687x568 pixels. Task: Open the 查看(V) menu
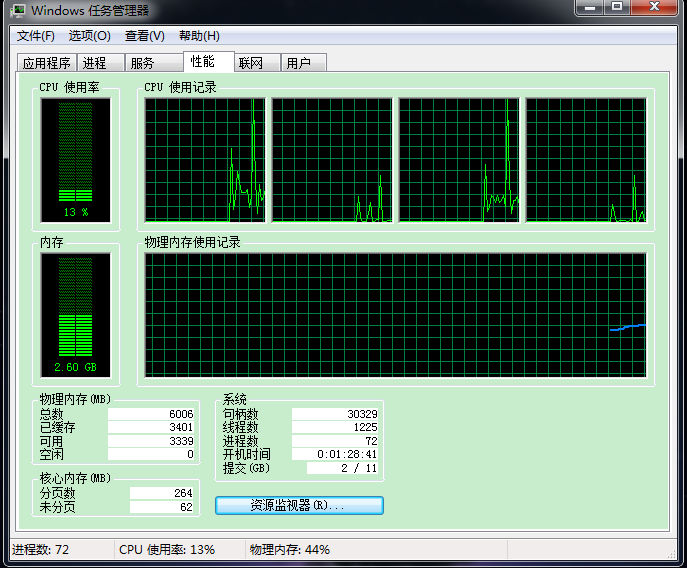click(144, 36)
